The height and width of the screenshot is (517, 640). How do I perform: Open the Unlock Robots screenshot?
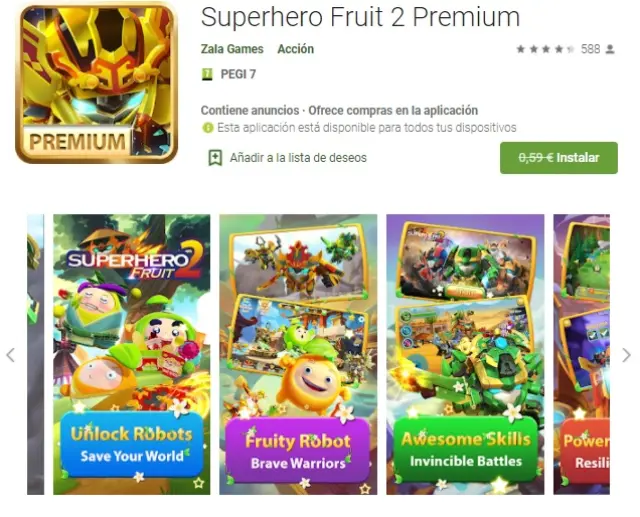click(131, 354)
